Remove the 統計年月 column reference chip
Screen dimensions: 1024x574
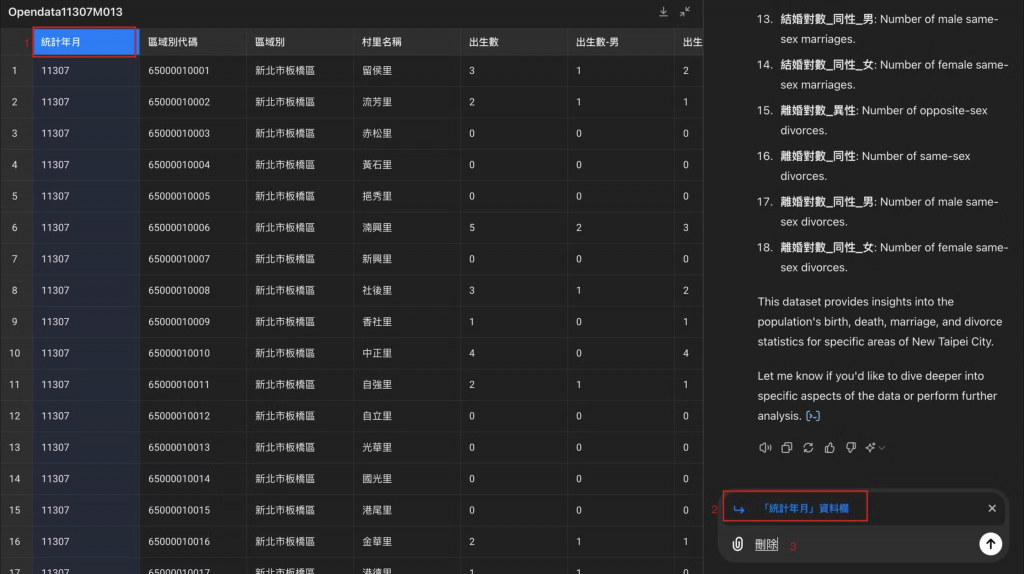click(x=992, y=508)
